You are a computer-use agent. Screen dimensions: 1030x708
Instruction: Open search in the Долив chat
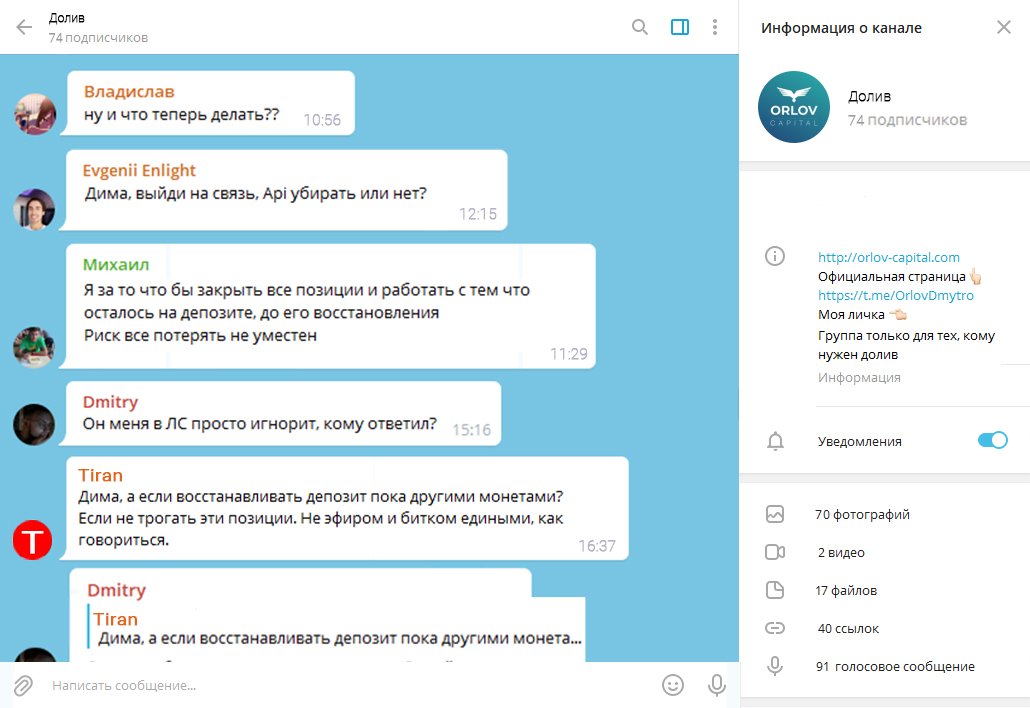640,27
